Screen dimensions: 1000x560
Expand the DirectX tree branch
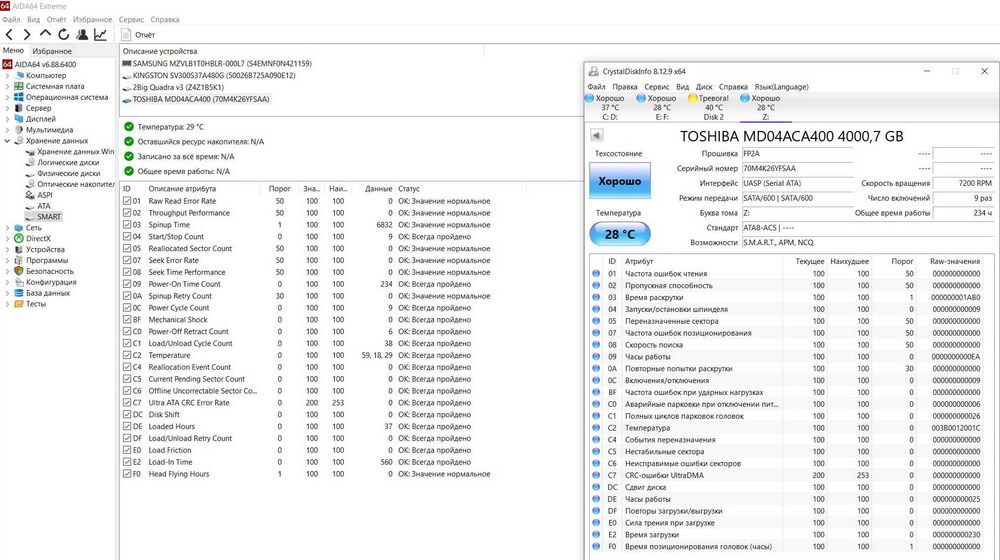pos(7,239)
